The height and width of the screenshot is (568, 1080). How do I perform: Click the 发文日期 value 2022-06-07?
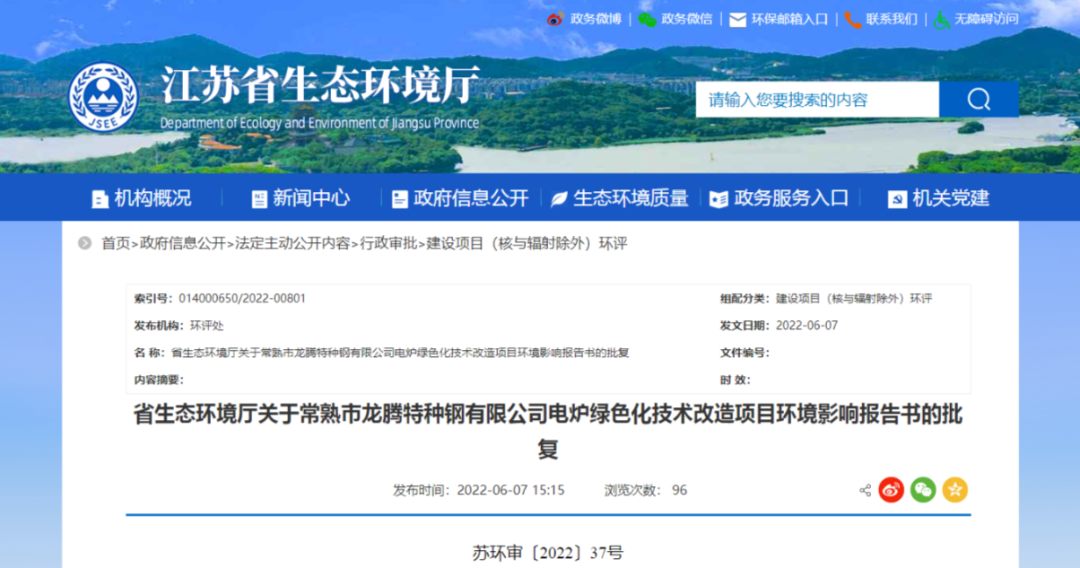point(807,326)
